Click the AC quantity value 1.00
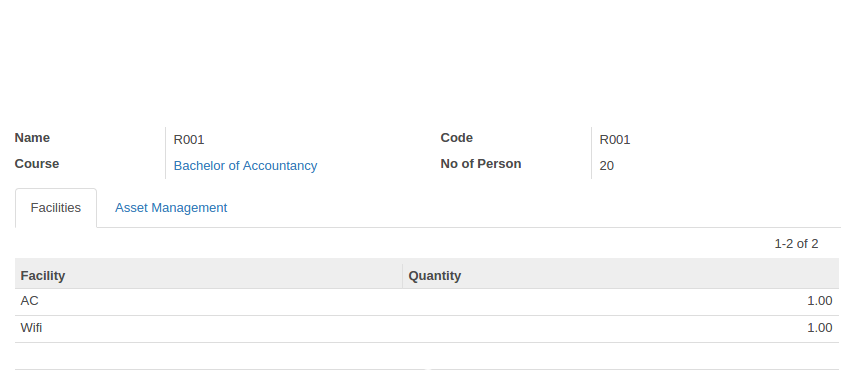Viewport: 851px width, 388px height. click(820, 301)
